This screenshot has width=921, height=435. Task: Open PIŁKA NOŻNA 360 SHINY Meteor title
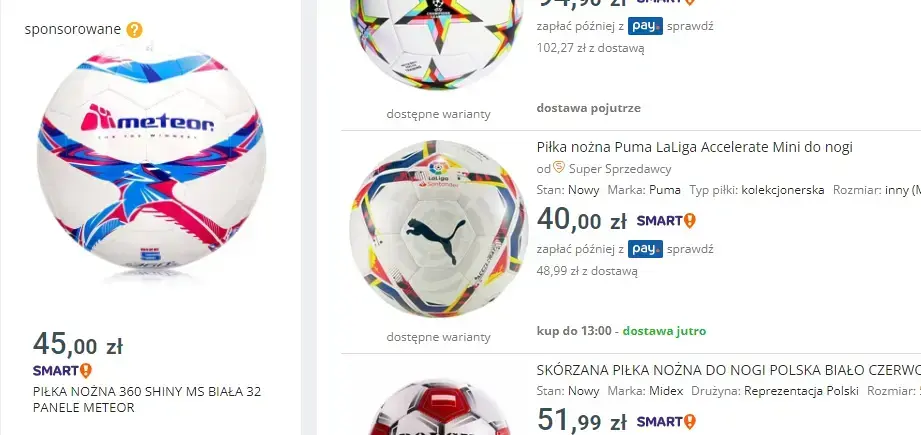click(x=147, y=399)
